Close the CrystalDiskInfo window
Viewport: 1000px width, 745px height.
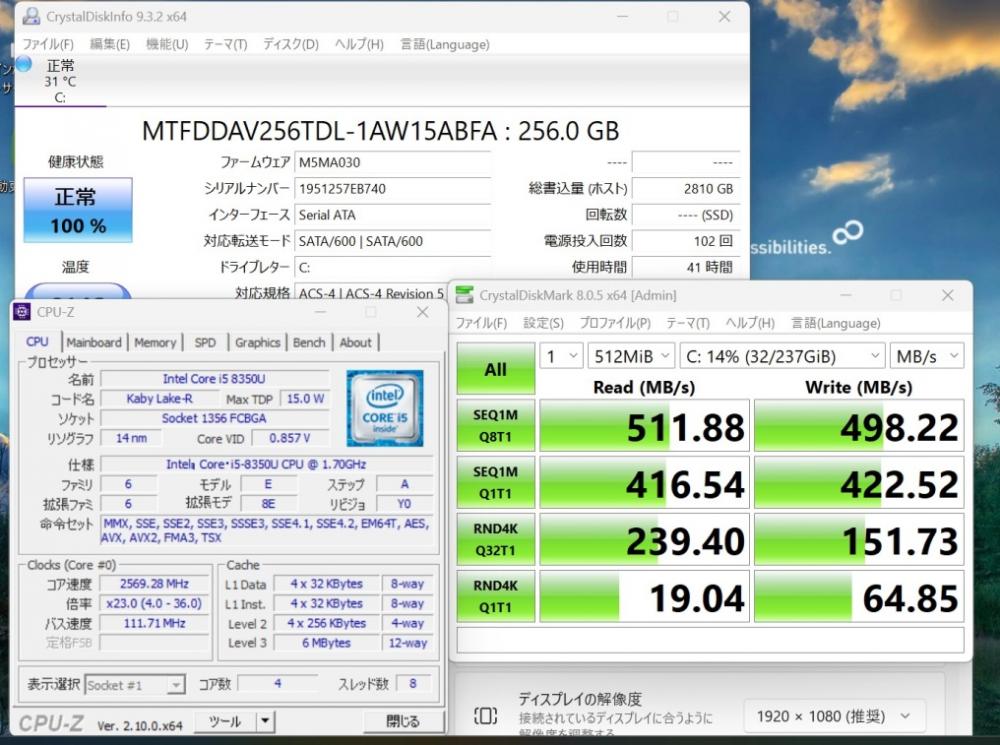(724, 17)
